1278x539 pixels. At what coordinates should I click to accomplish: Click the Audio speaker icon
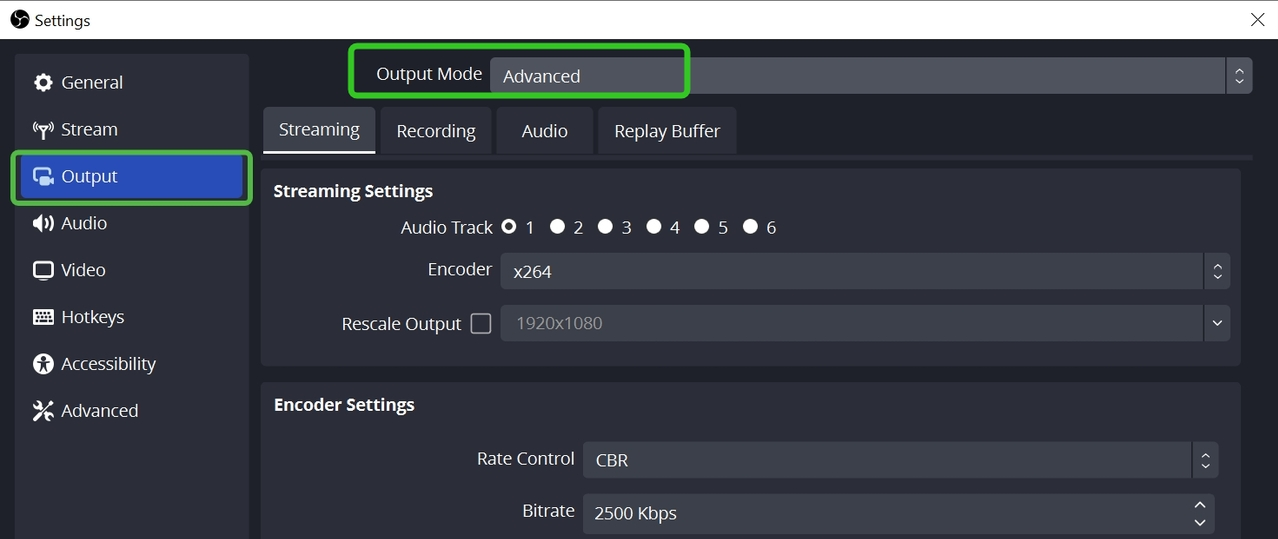click(x=43, y=224)
